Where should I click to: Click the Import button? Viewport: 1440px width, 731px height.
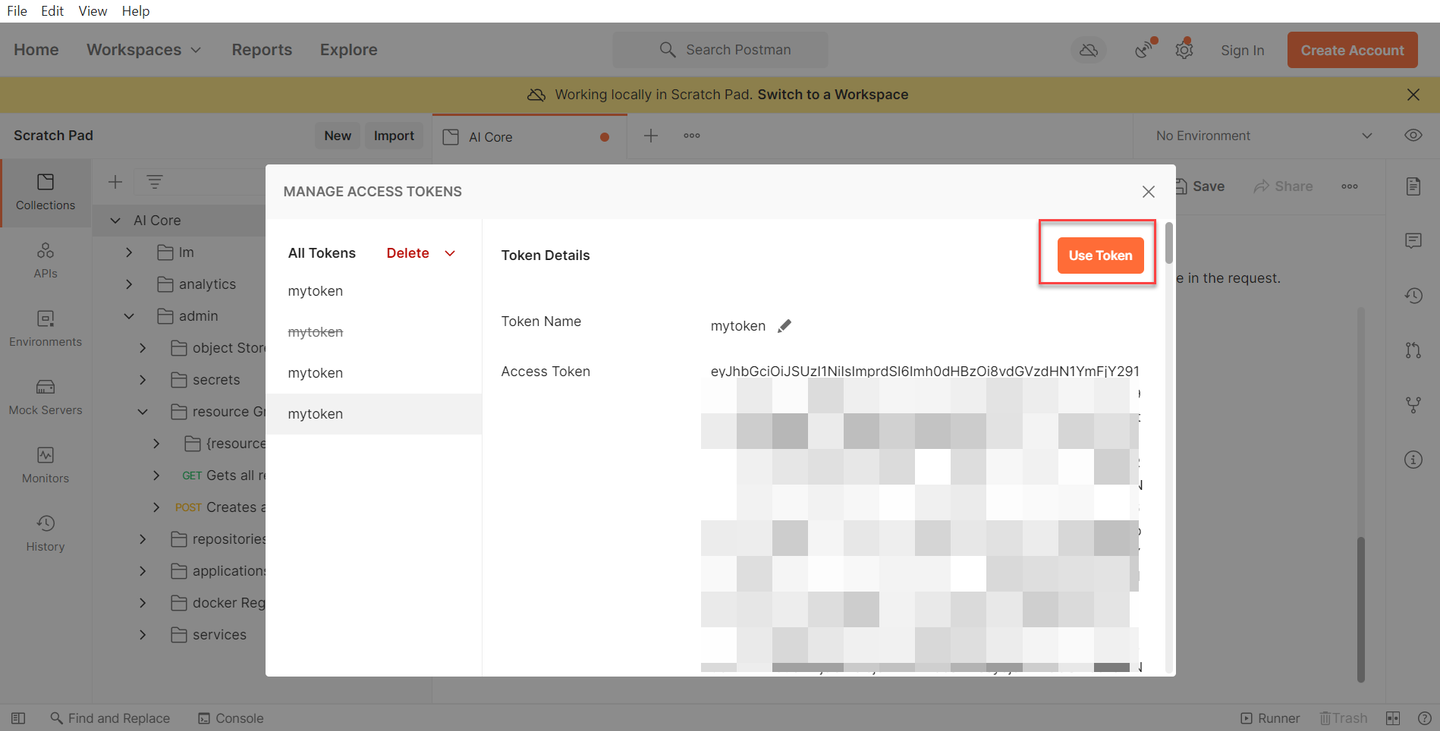click(394, 136)
